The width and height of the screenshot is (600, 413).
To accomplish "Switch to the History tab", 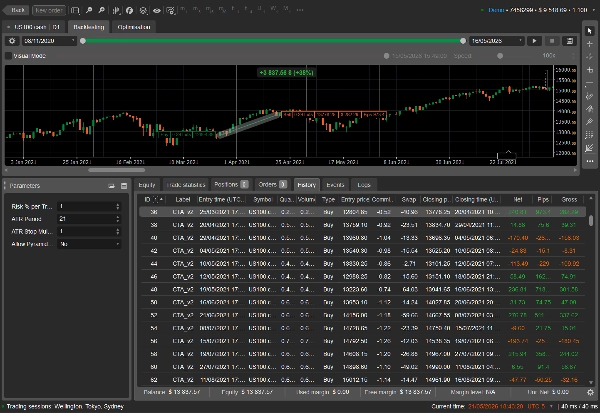I will tap(307, 185).
